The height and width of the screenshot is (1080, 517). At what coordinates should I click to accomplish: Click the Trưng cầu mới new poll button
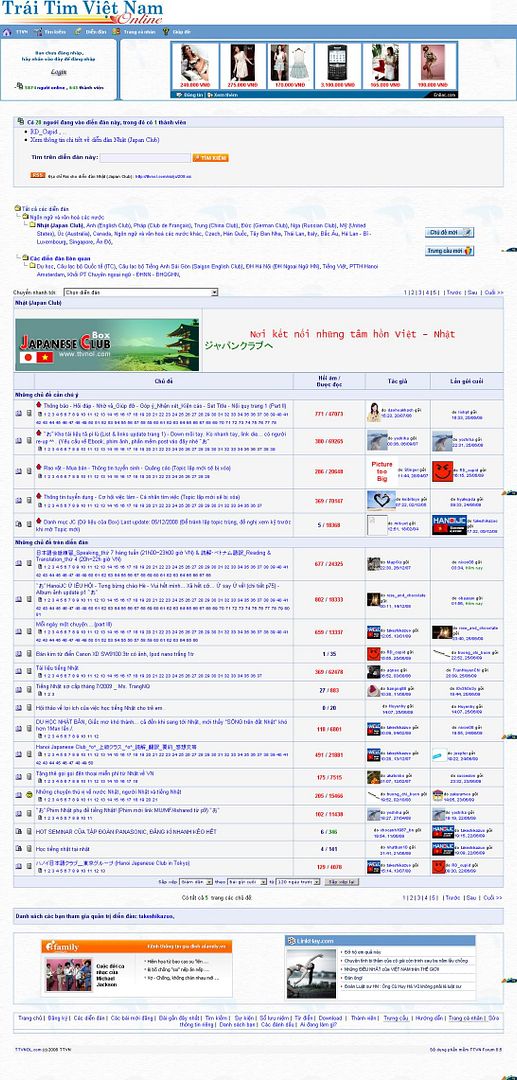450,251
